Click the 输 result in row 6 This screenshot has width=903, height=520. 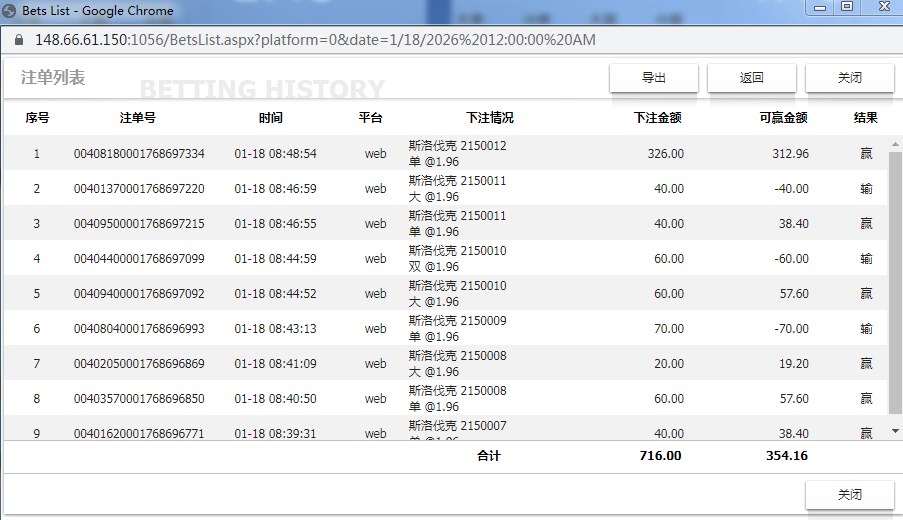pos(866,329)
